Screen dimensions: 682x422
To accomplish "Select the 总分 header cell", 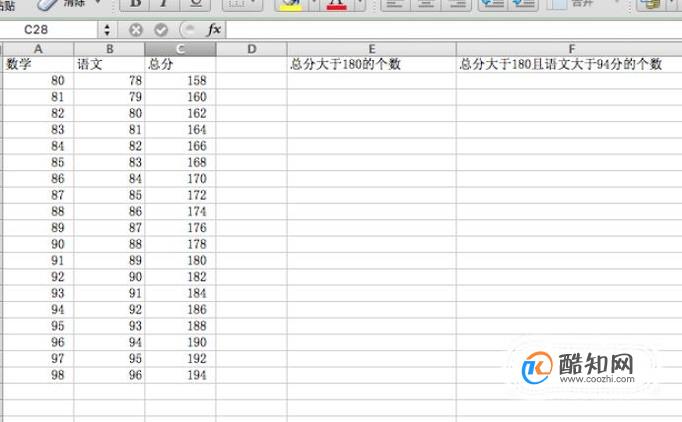I will pyautogui.click(x=181, y=64).
